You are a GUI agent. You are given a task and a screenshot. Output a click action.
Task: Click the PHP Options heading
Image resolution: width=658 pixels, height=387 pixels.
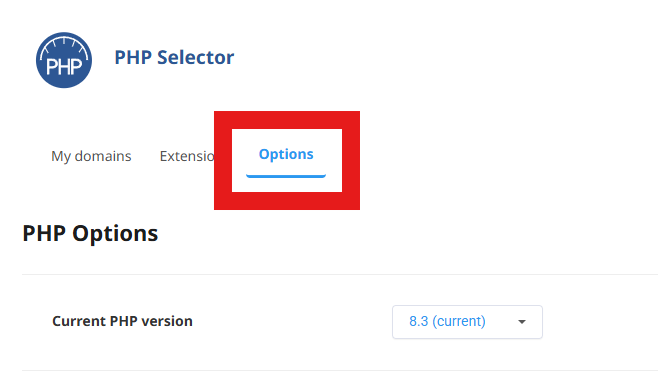[x=90, y=233]
